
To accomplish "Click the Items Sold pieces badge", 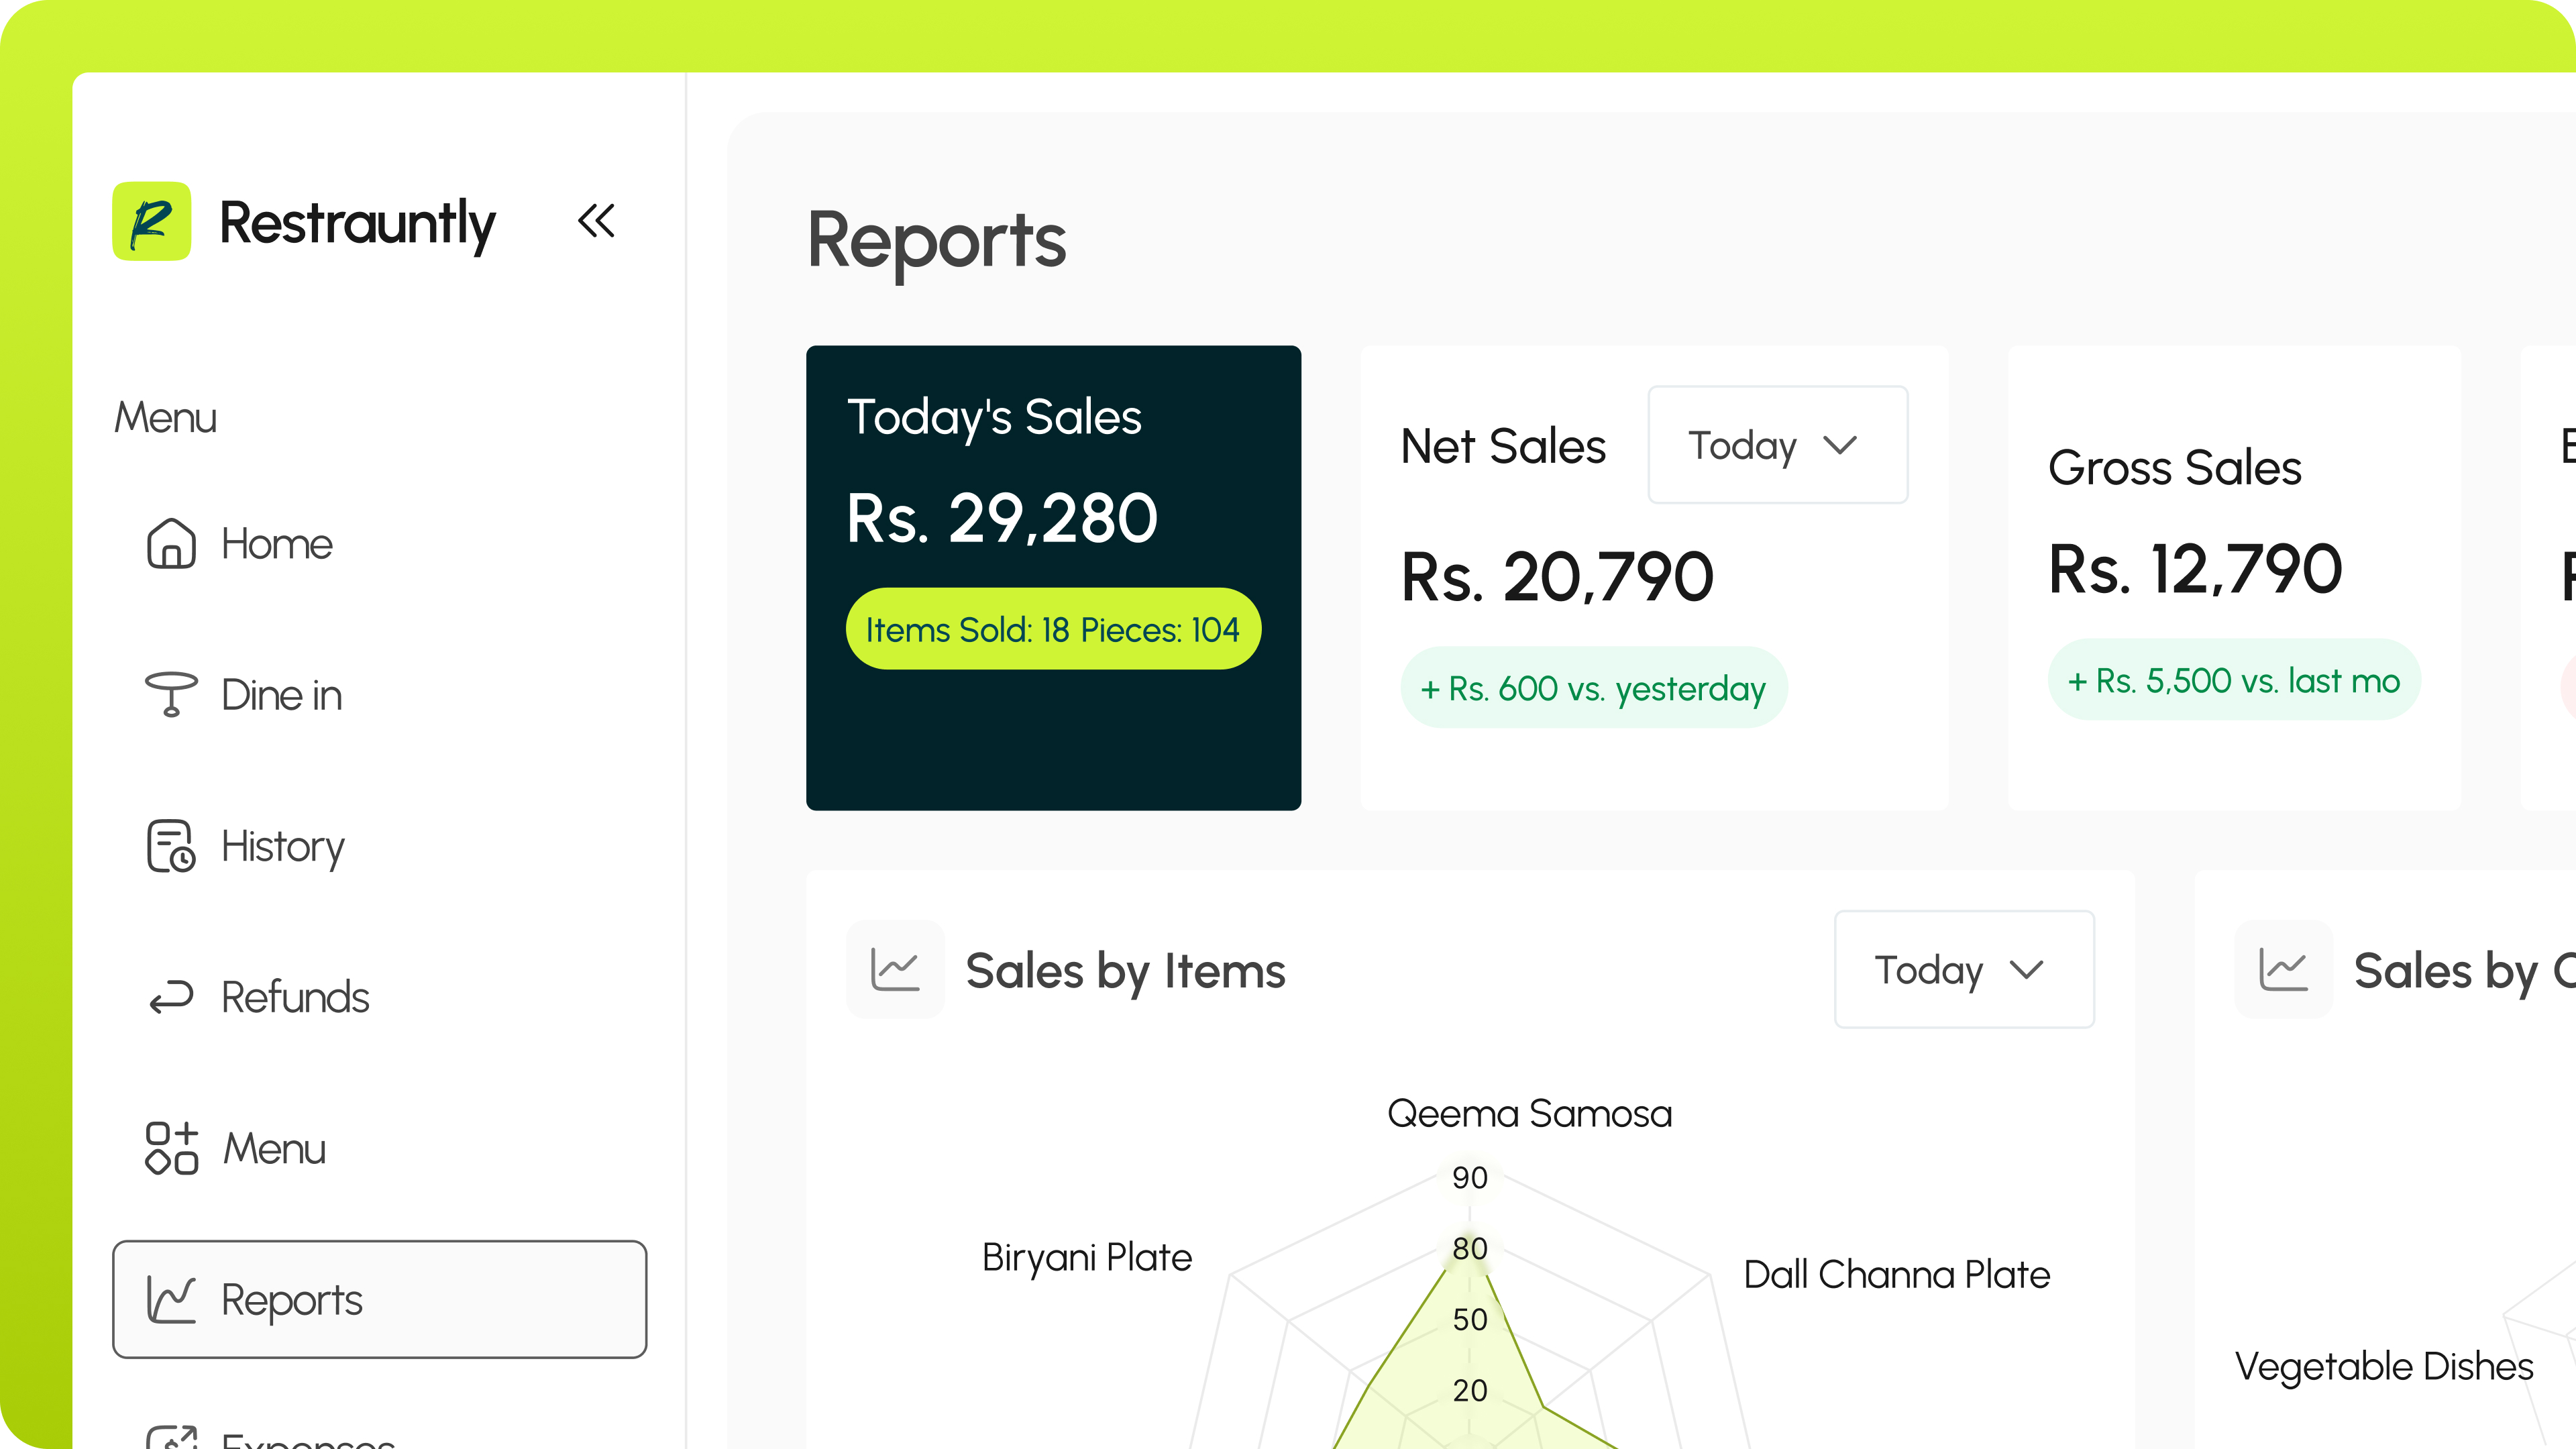I will point(1053,629).
